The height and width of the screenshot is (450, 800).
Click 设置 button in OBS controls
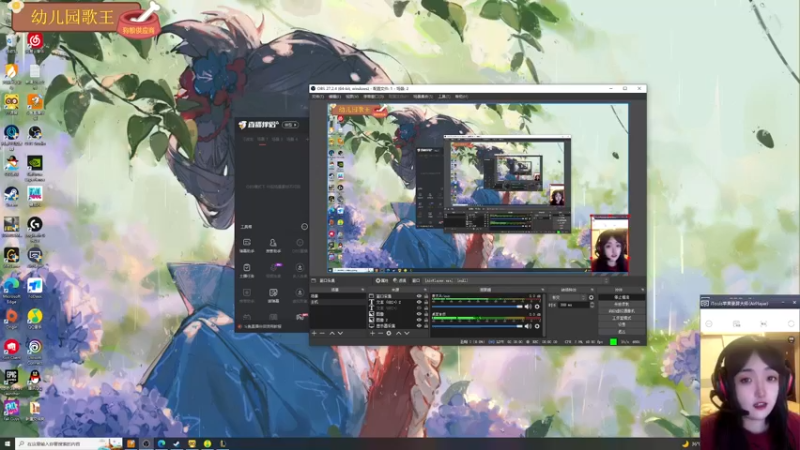click(622, 324)
